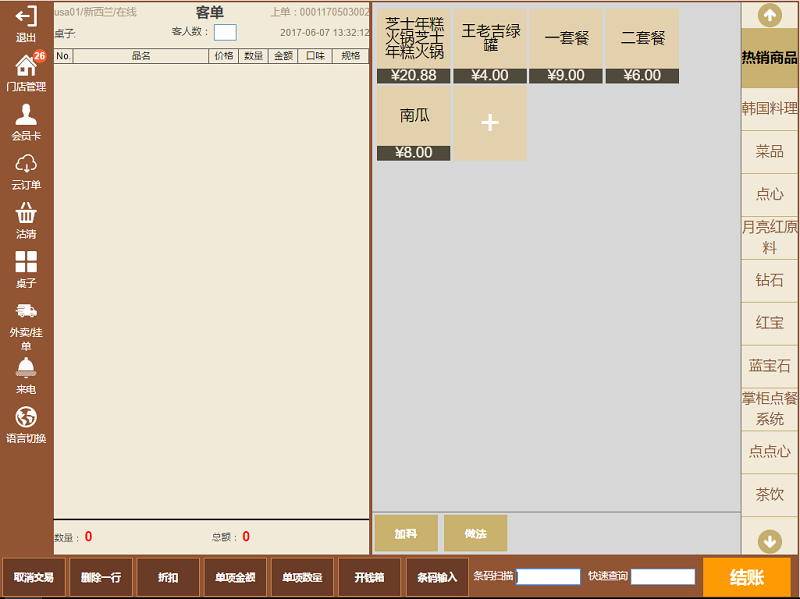Open store management (门店管理) house icon
This screenshot has width=800, height=599.
(x=26, y=65)
